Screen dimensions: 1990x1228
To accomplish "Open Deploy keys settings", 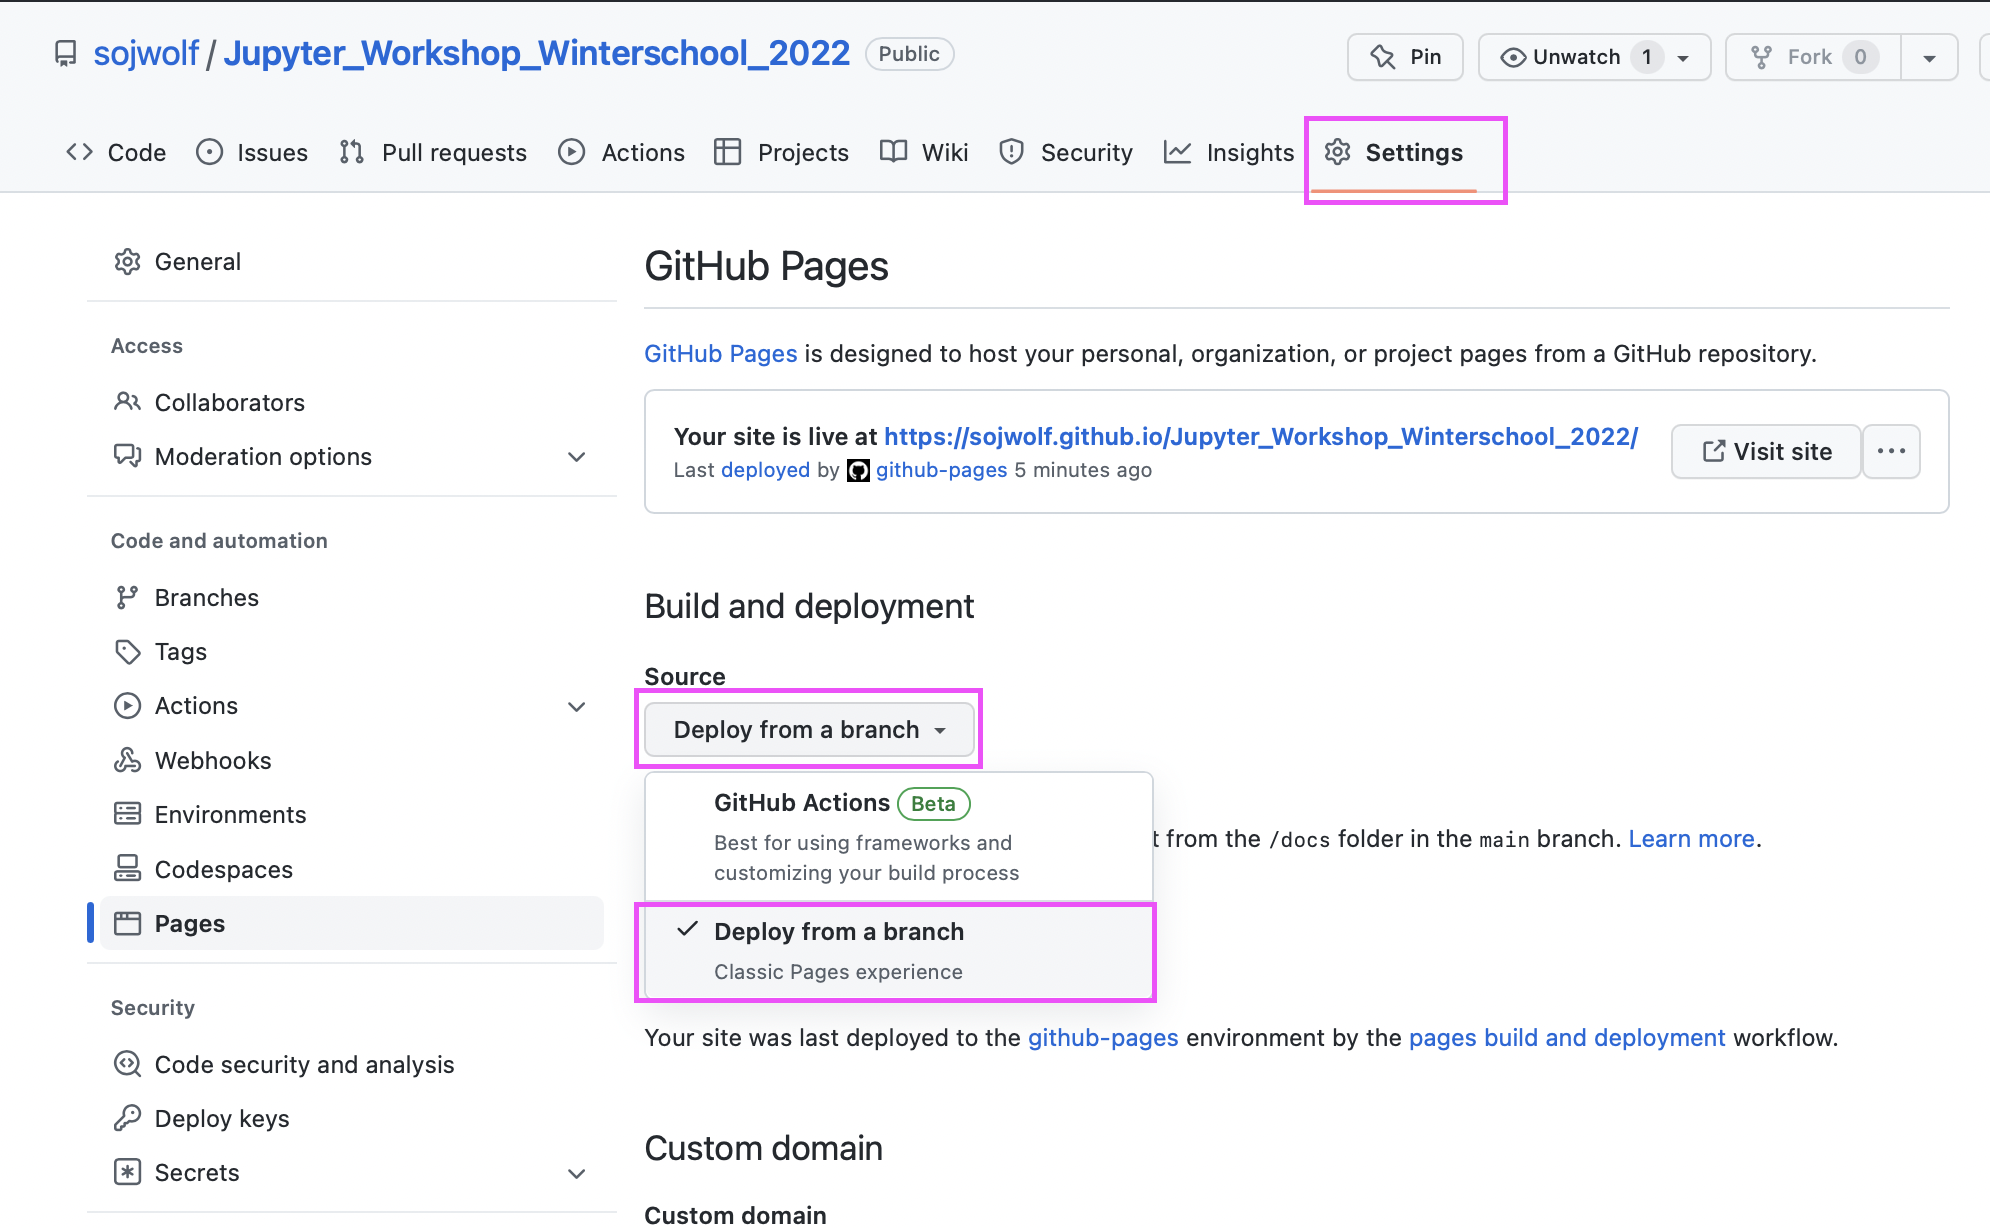I will pyautogui.click(x=352, y=1119).
